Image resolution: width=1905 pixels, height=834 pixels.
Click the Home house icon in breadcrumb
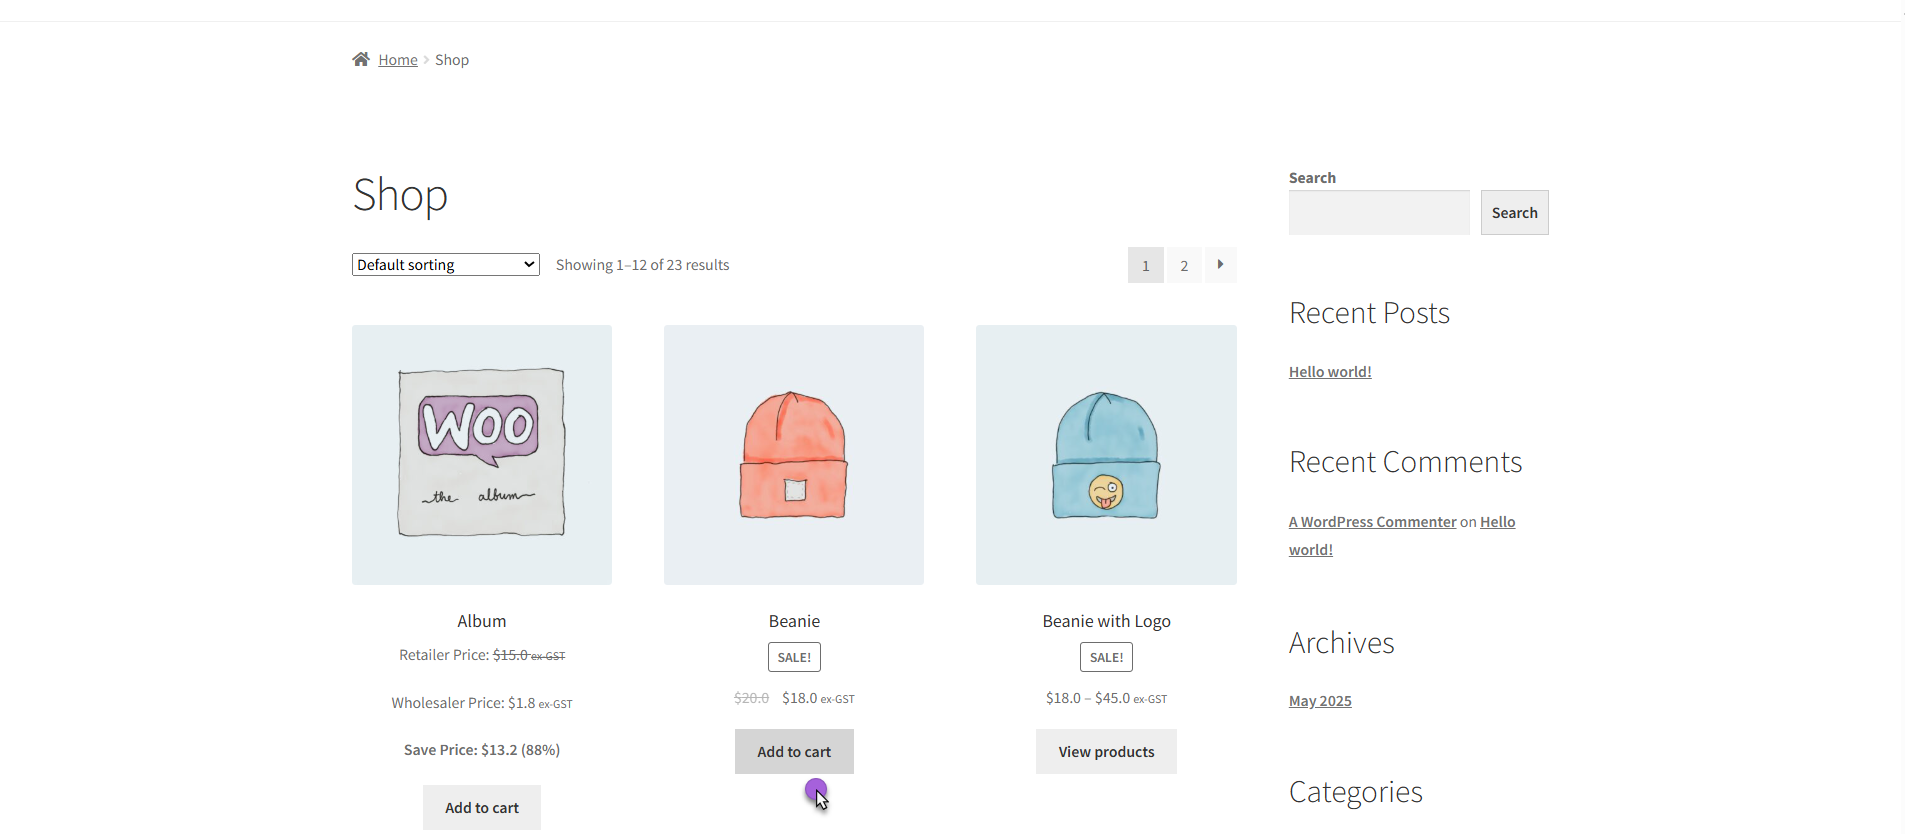click(361, 59)
